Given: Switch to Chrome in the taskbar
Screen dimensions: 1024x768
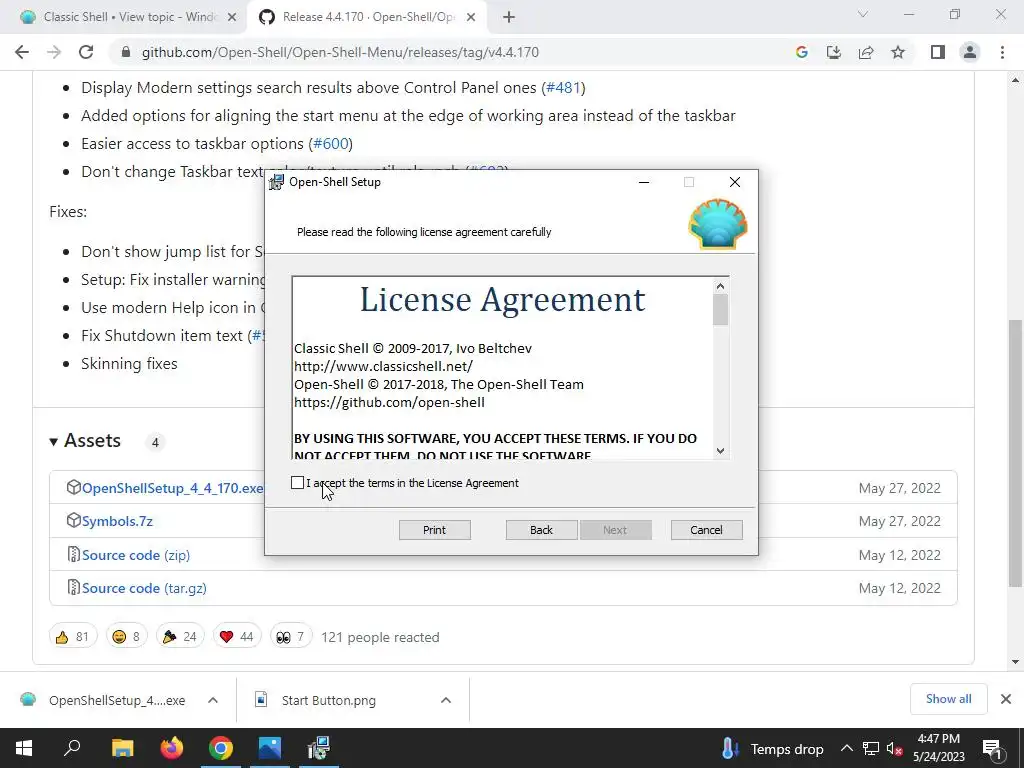Looking at the screenshot, I should [221, 748].
